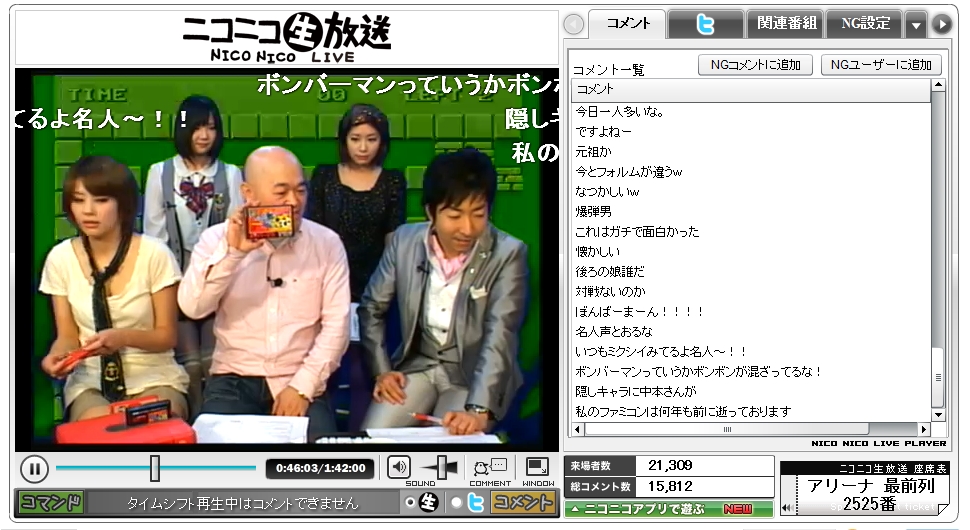This screenshot has height=530, width=970.
Task: Click the 来場者数 count 21,309
Action: pyautogui.click(x=670, y=465)
